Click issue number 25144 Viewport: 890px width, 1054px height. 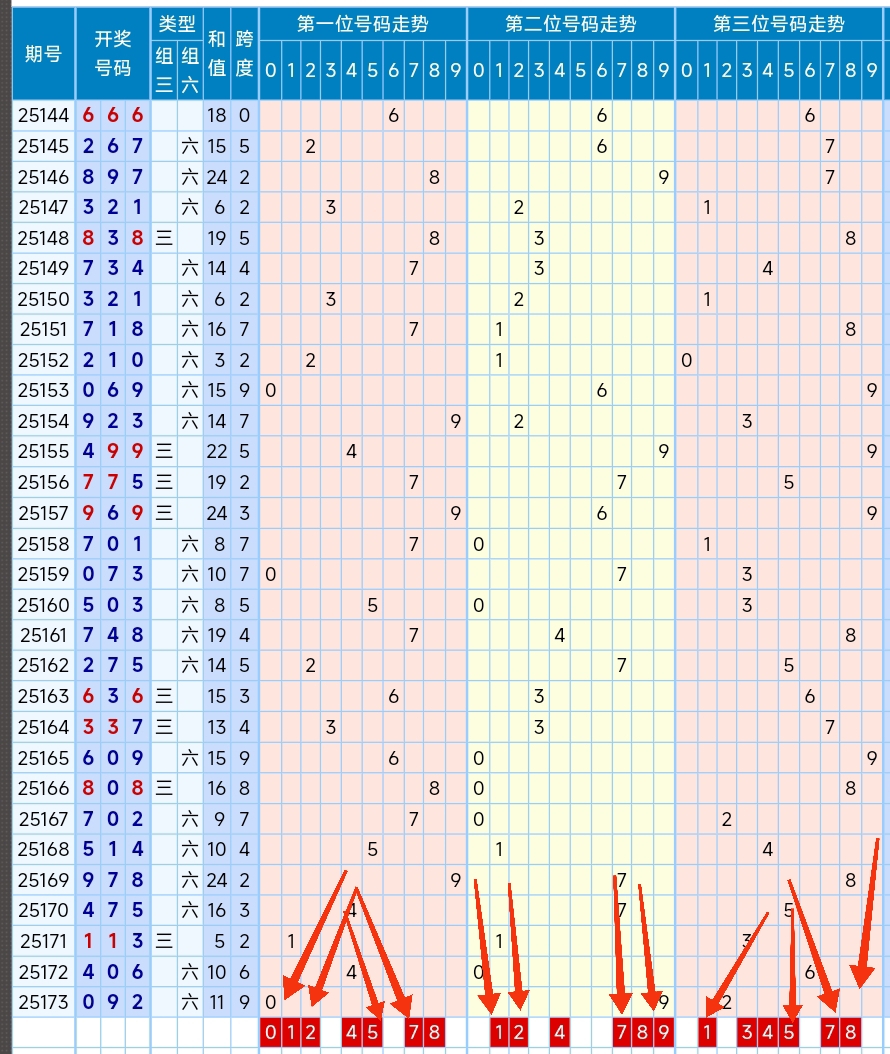point(44,116)
